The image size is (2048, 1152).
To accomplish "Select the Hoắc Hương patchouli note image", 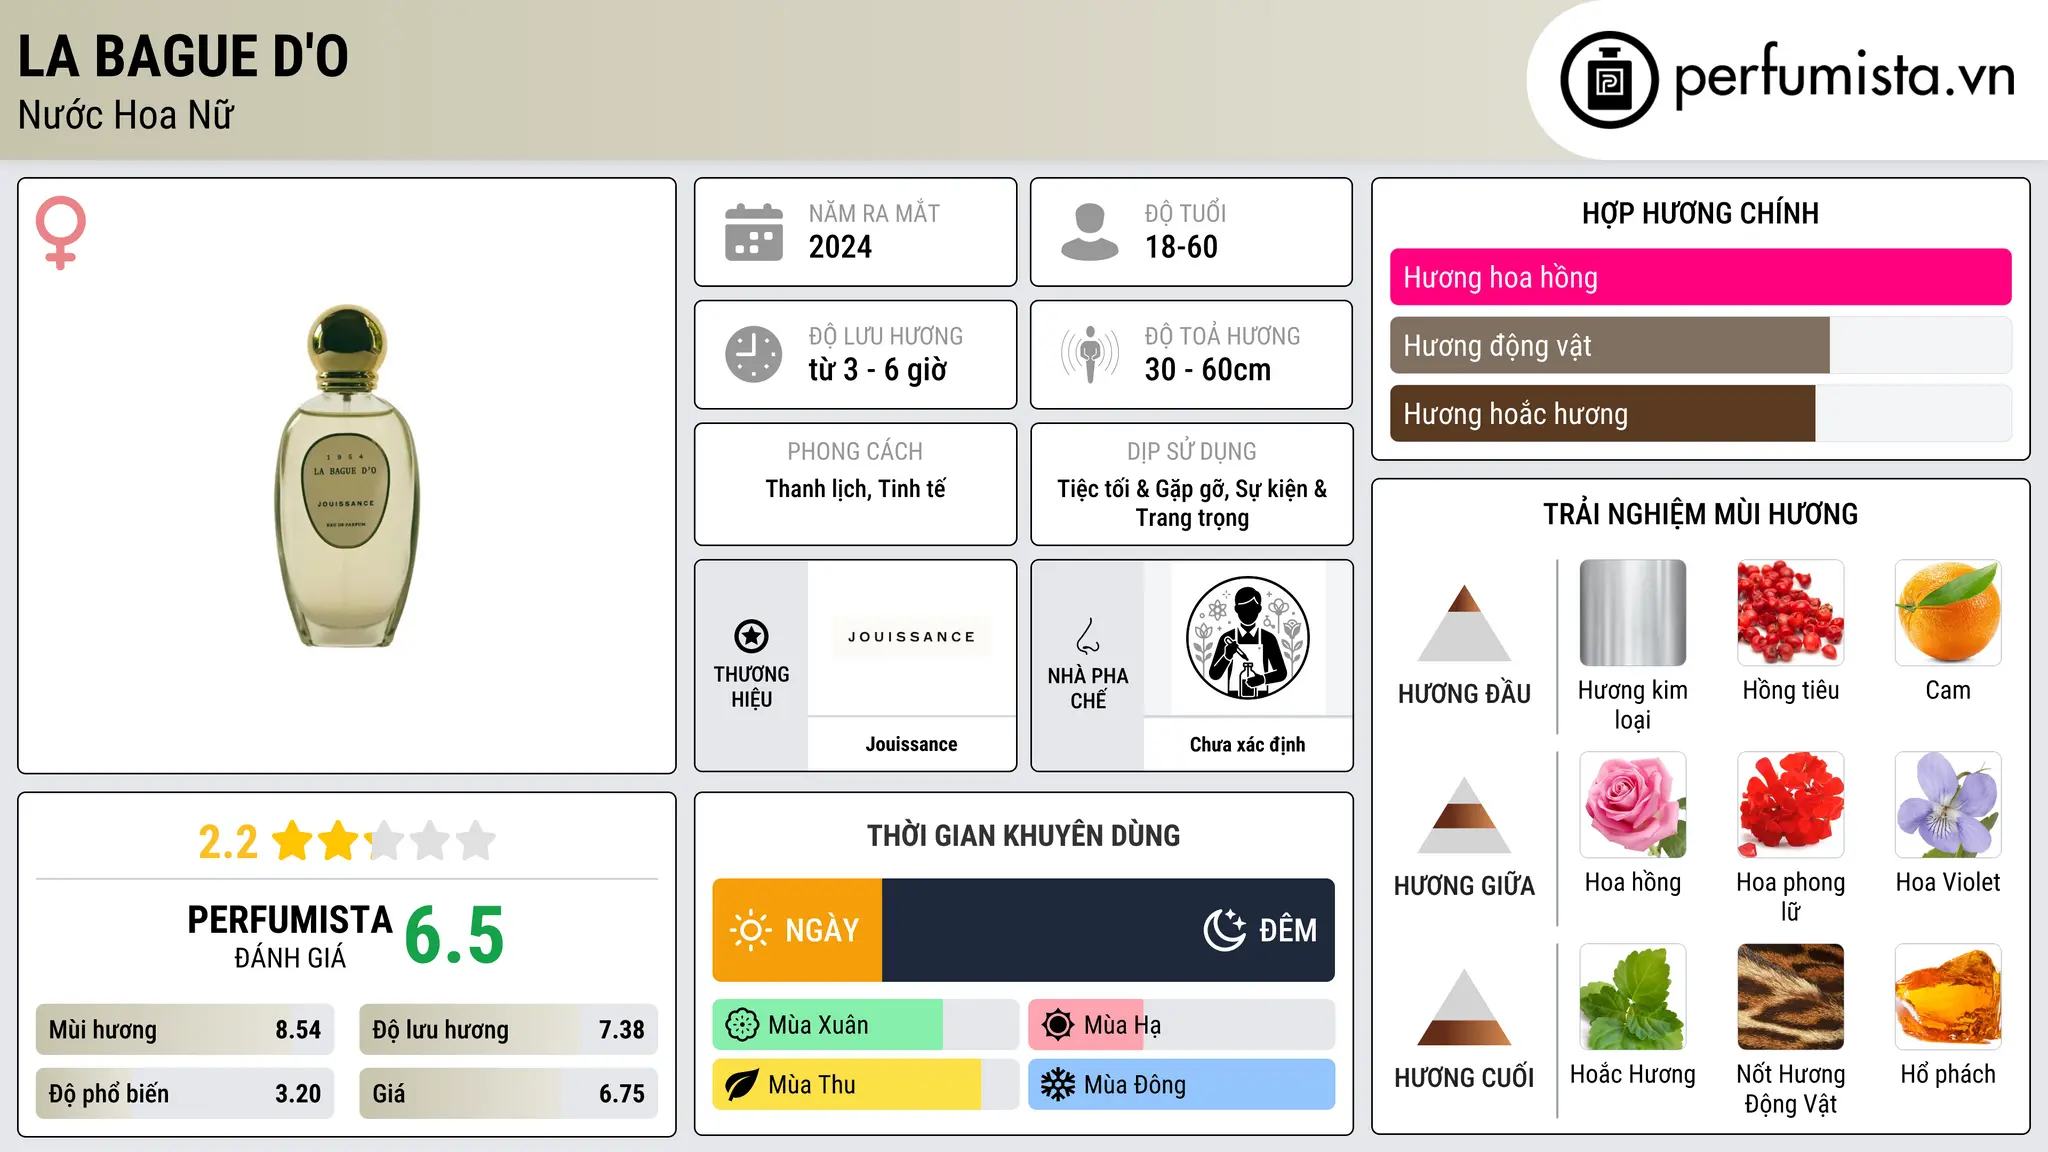I will pyautogui.click(x=1633, y=997).
